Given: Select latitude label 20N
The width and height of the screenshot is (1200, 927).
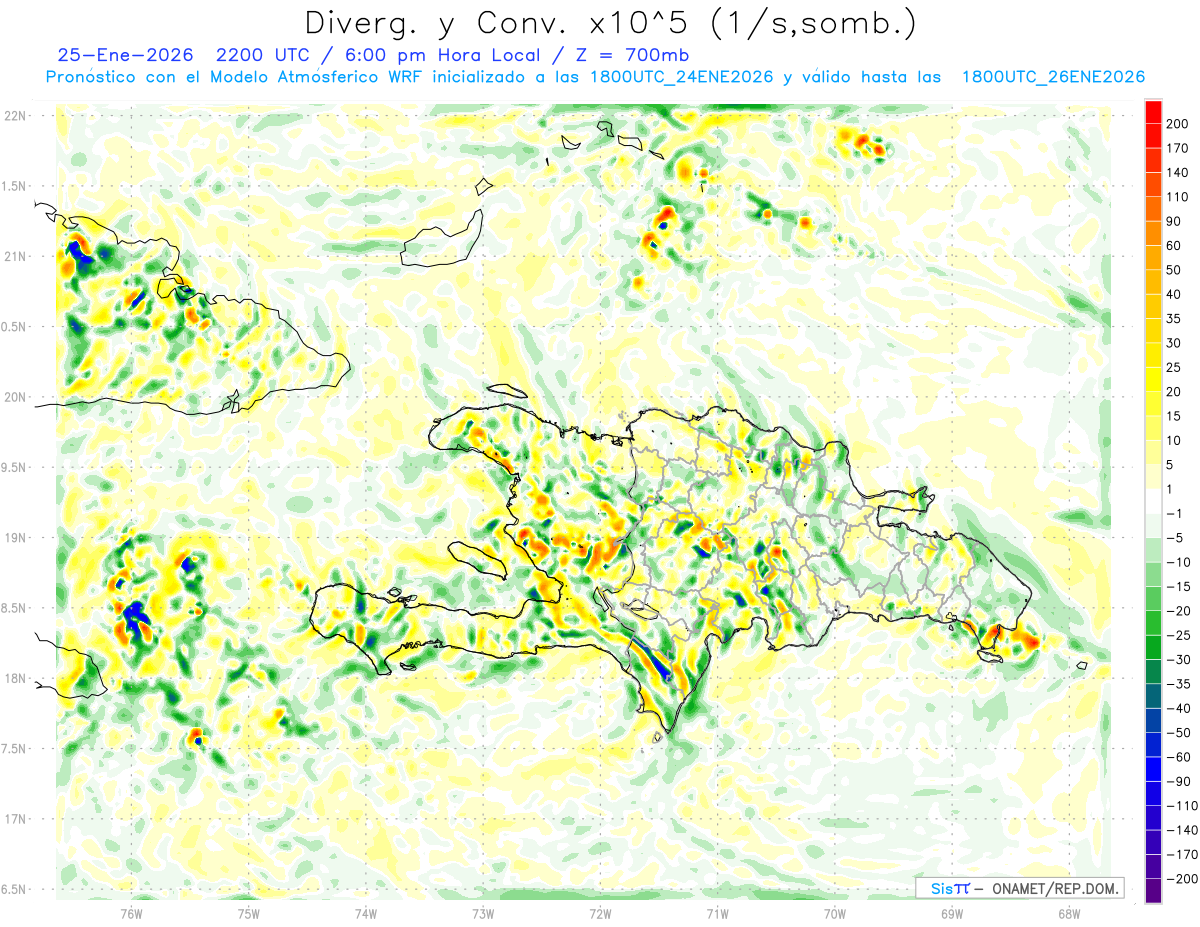Looking at the screenshot, I should click(x=15, y=397).
